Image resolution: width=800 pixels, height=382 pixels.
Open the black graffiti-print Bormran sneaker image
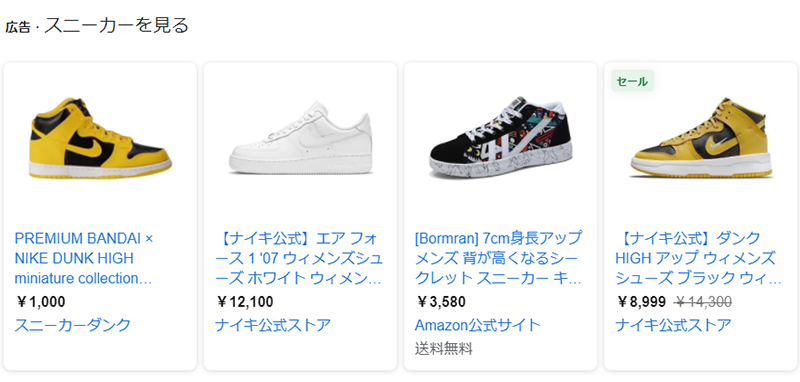tap(501, 137)
